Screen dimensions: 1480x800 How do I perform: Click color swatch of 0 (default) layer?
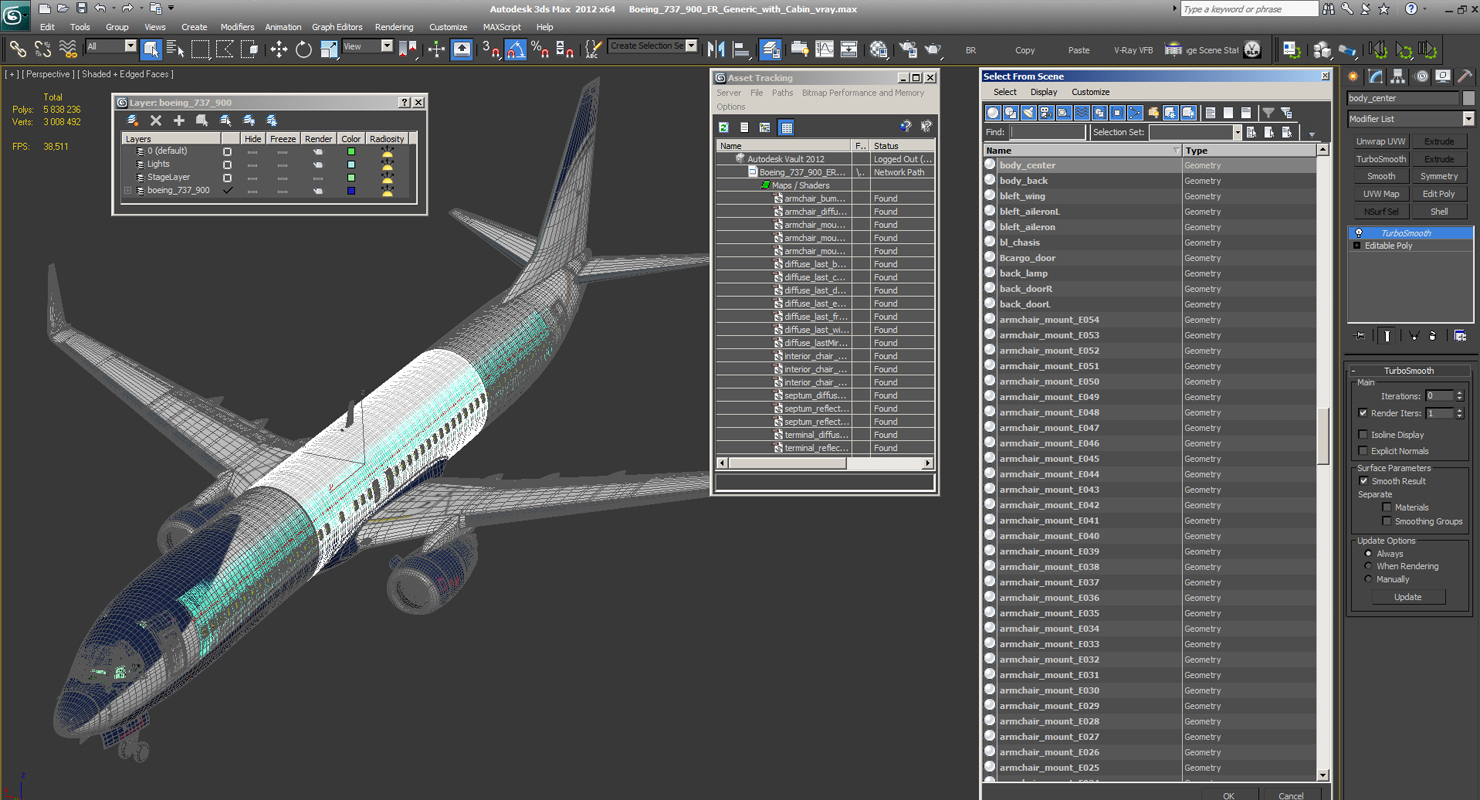point(351,151)
